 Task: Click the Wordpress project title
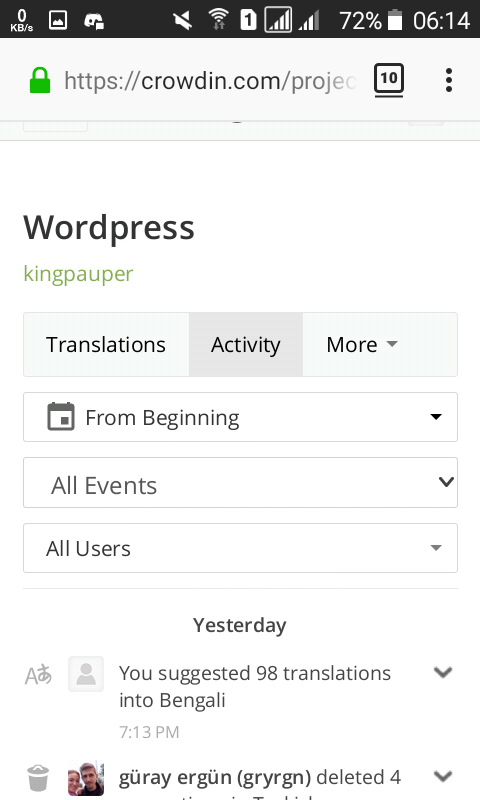point(109,228)
